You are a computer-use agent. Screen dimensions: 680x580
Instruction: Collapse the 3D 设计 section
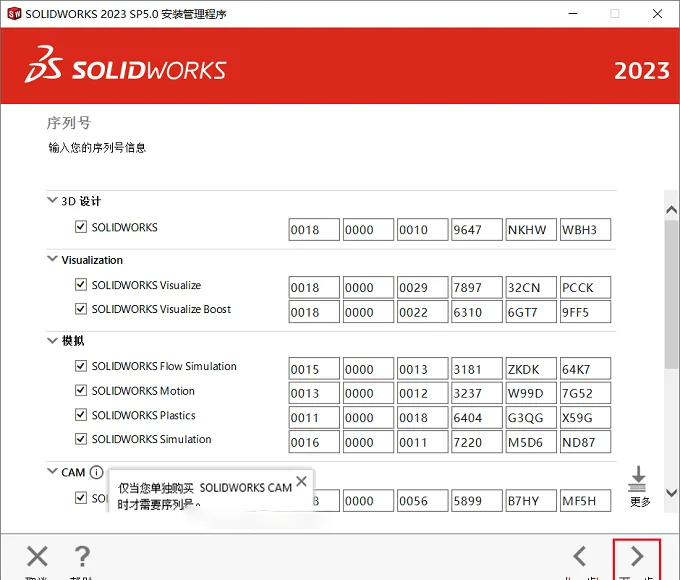pos(52,200)
